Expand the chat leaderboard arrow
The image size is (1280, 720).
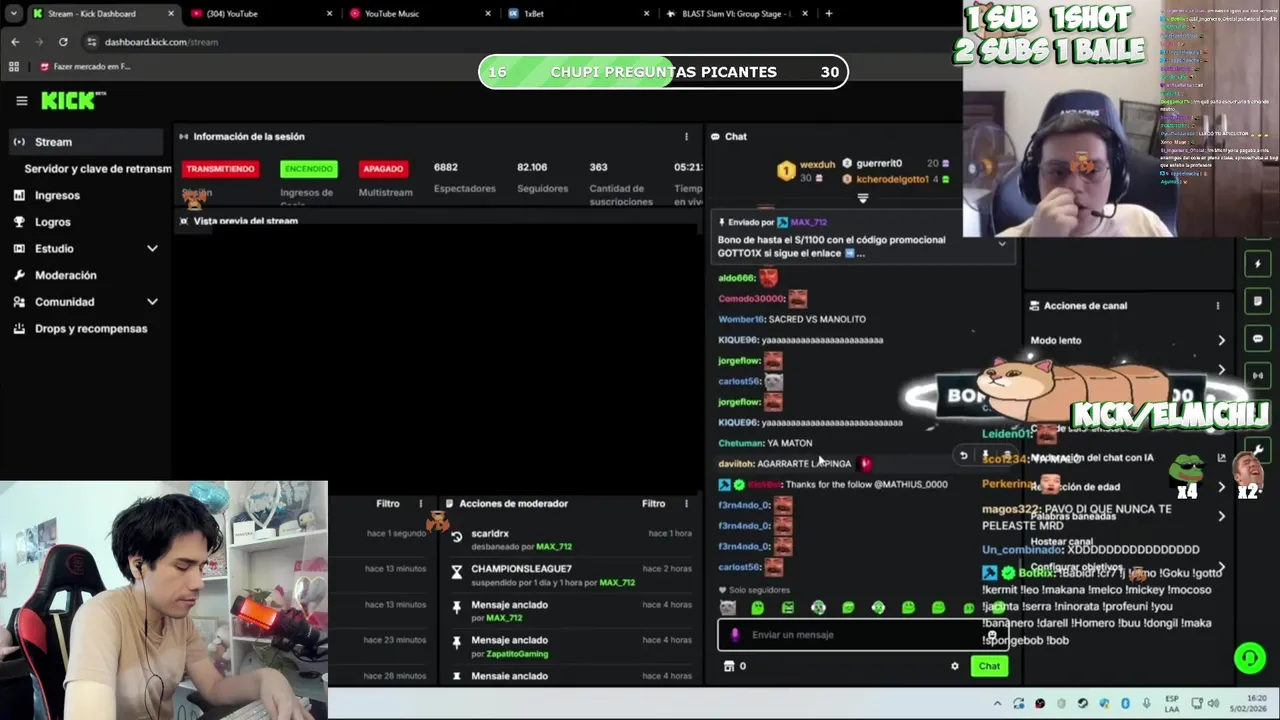point(863,198)
